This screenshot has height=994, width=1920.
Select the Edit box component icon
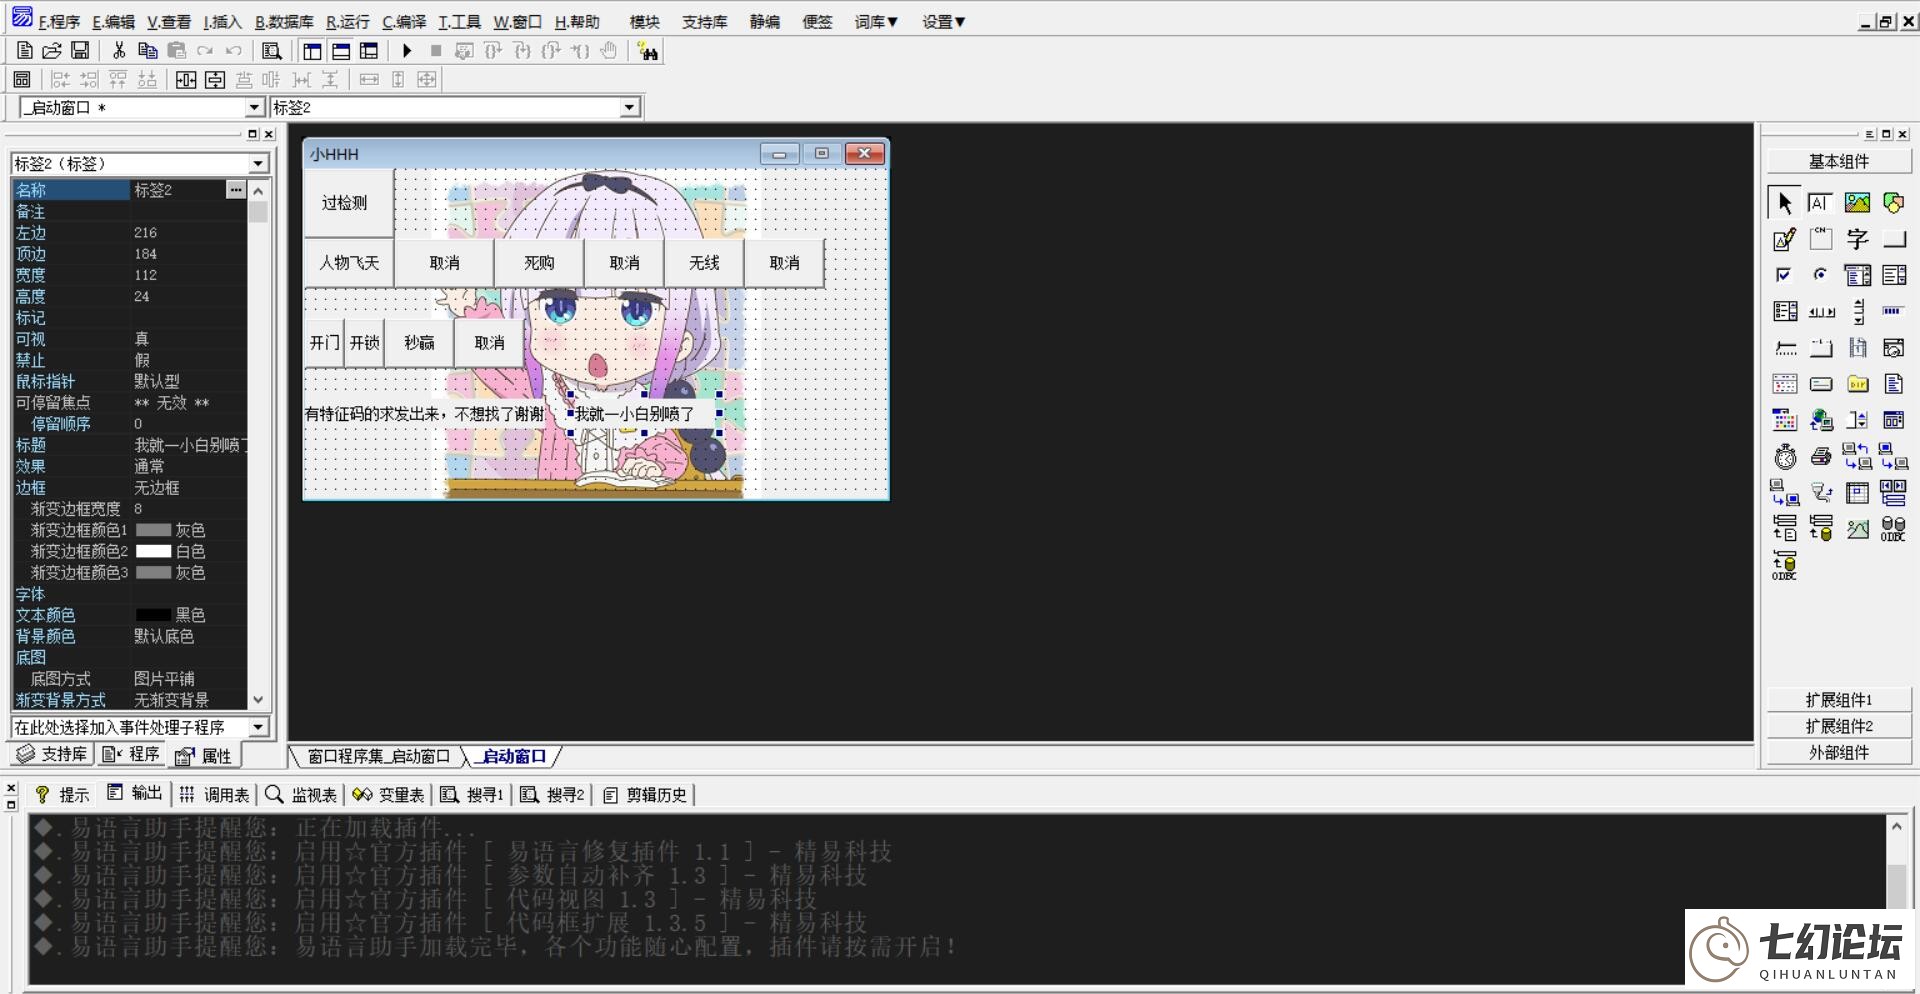[1821, 203]
